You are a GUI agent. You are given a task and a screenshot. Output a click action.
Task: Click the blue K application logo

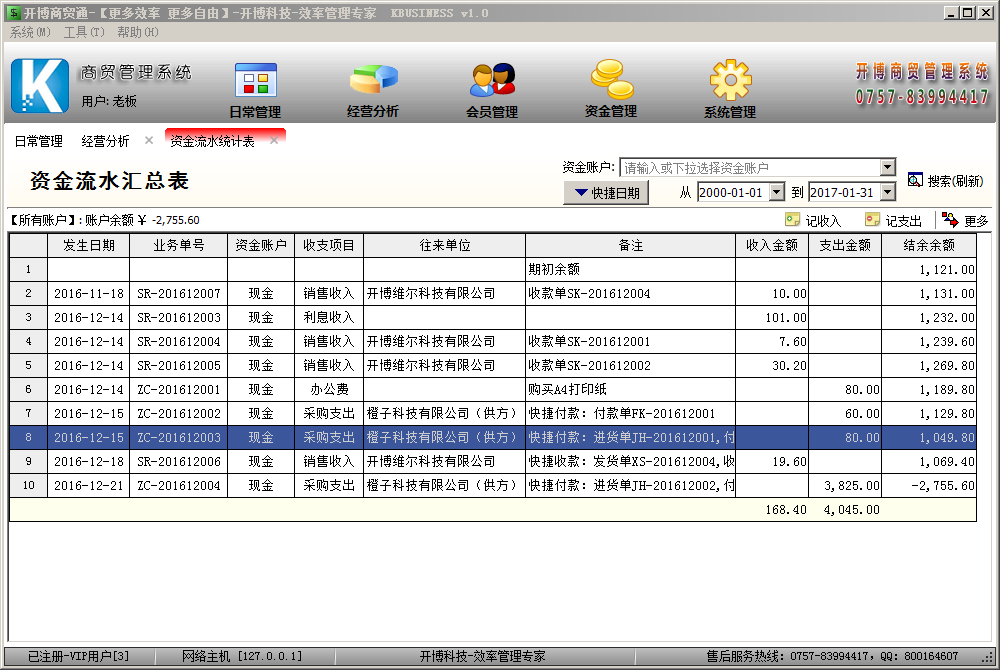pos(40,86)
